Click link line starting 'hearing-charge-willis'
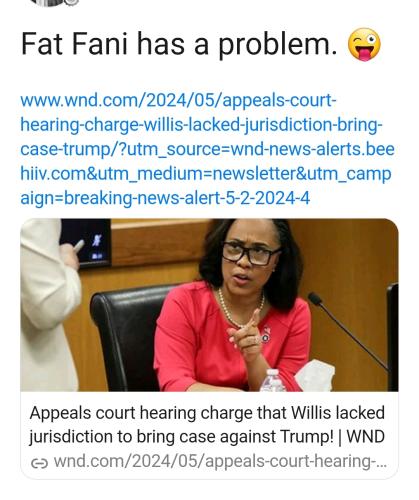 click(201, 125)
